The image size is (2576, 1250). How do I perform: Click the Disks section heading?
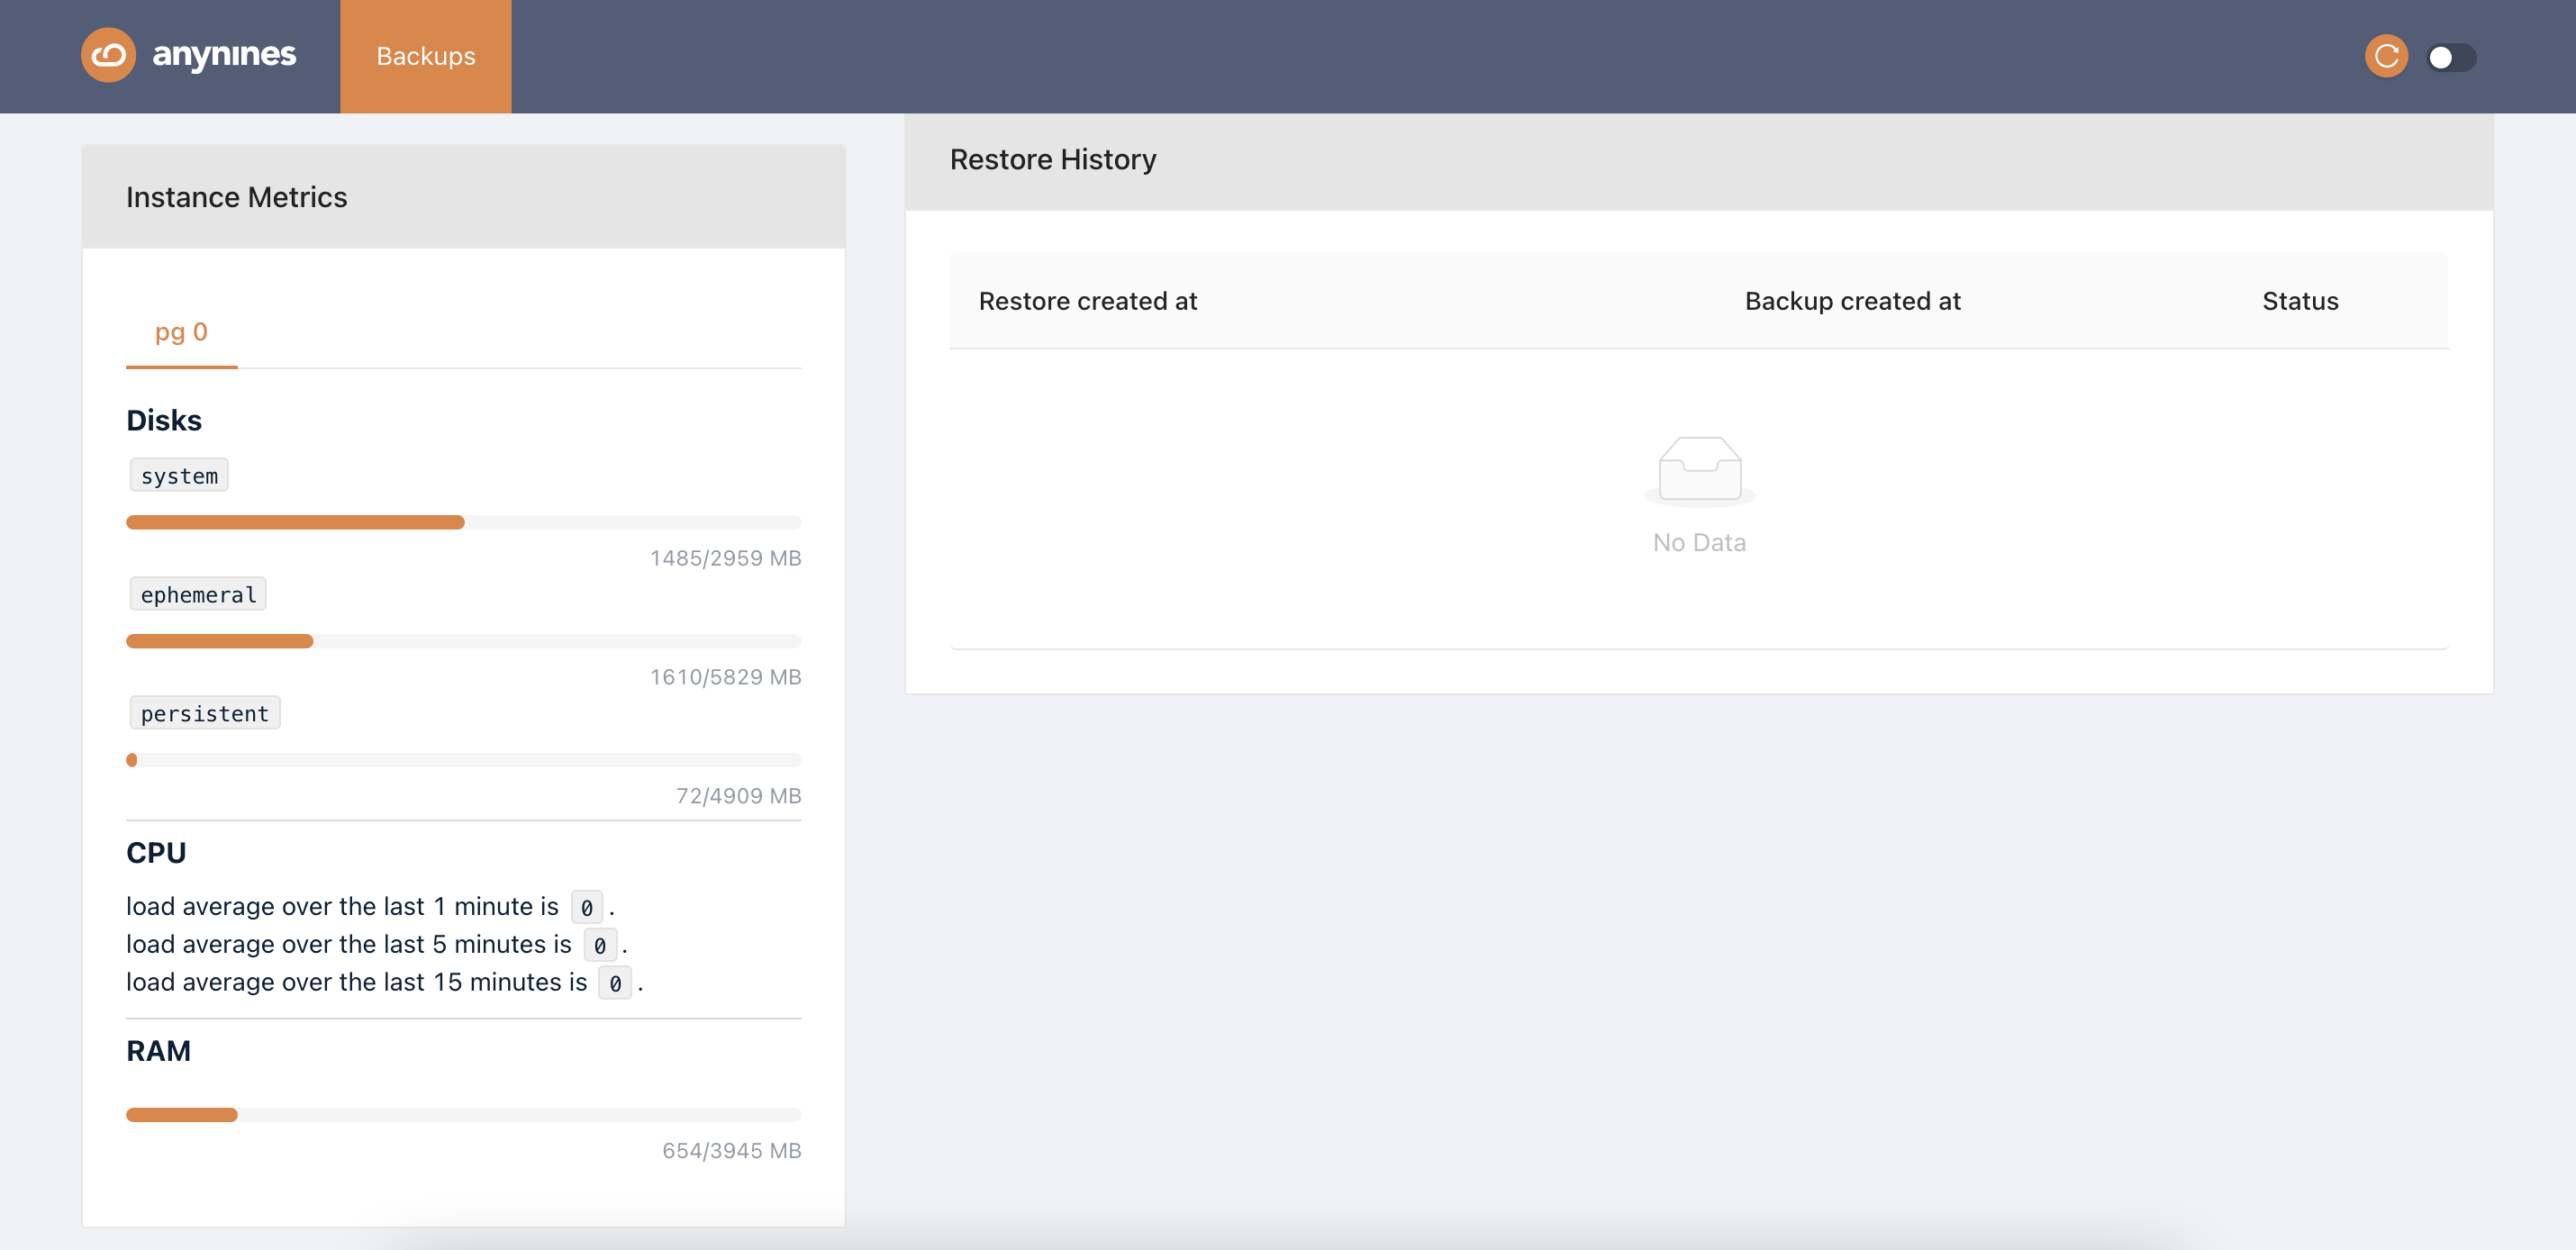coord(164,420)
